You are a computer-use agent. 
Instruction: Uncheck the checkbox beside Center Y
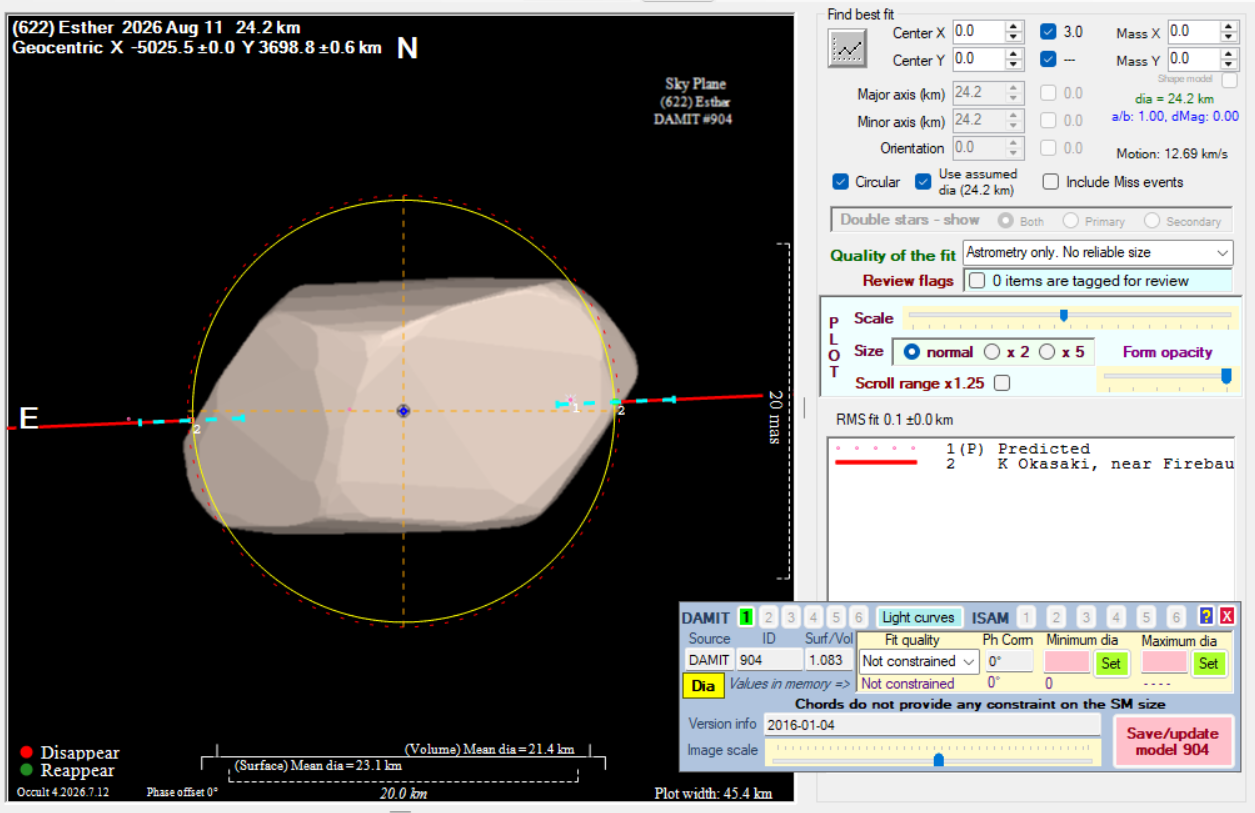tap(1048, 59)
